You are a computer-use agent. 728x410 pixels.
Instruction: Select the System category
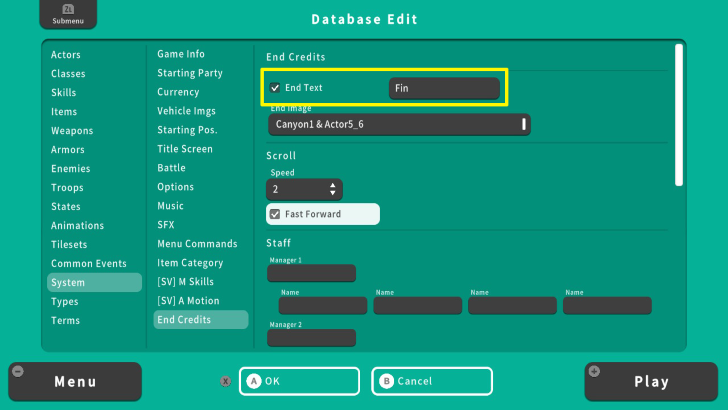[x=94, y=282]
